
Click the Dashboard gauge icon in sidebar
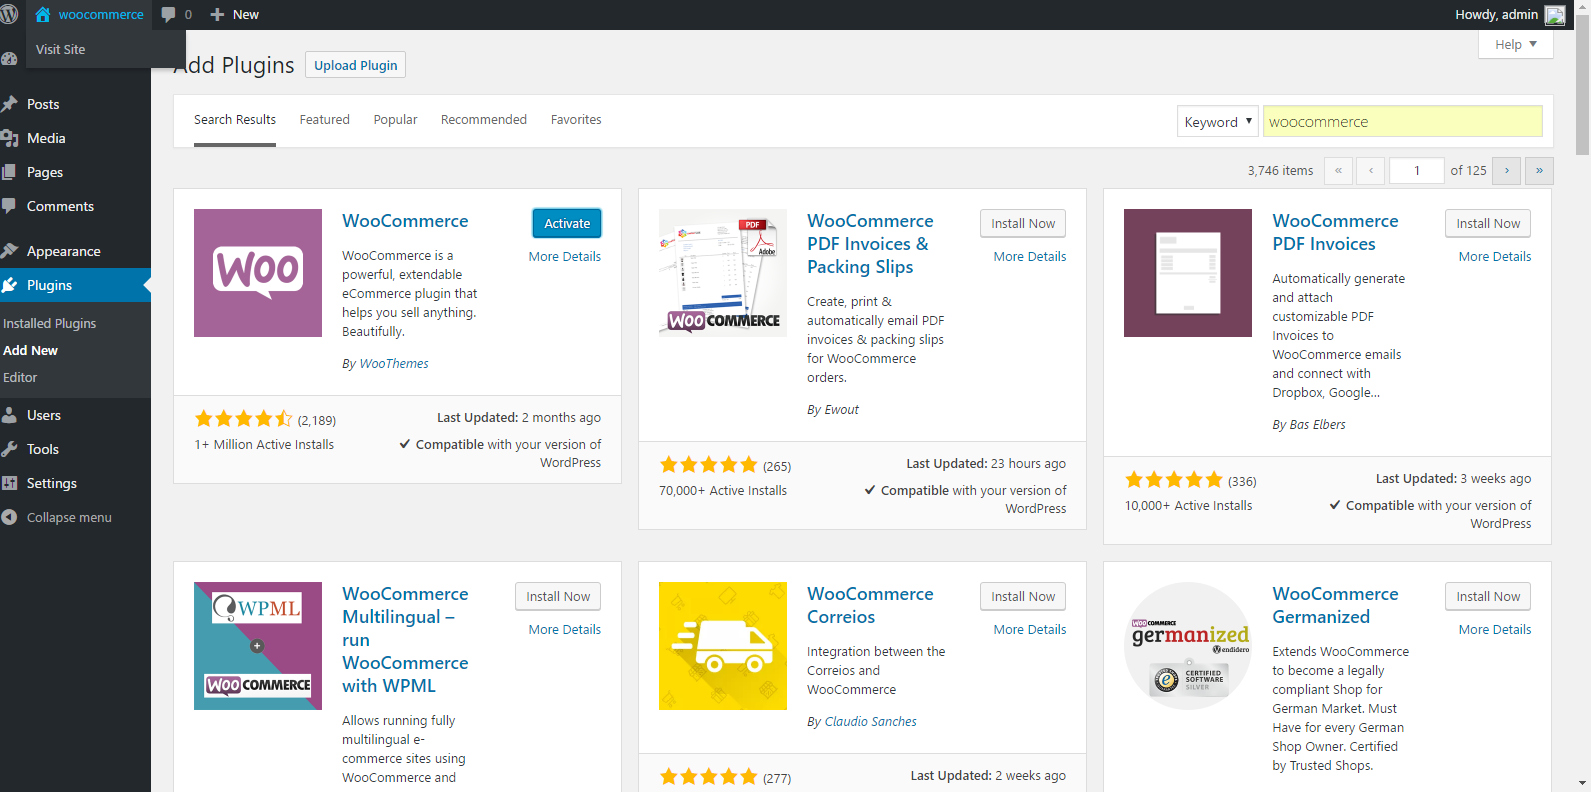[9, 59]
